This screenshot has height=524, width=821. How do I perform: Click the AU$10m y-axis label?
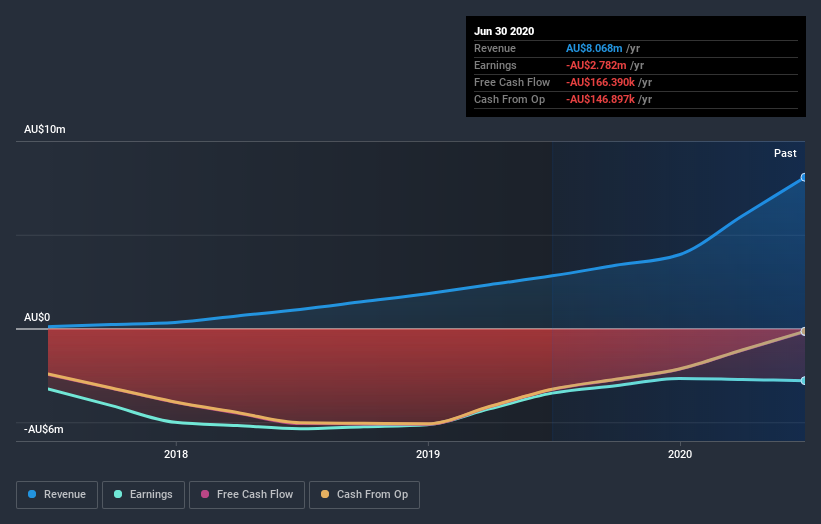coord(45,129)
